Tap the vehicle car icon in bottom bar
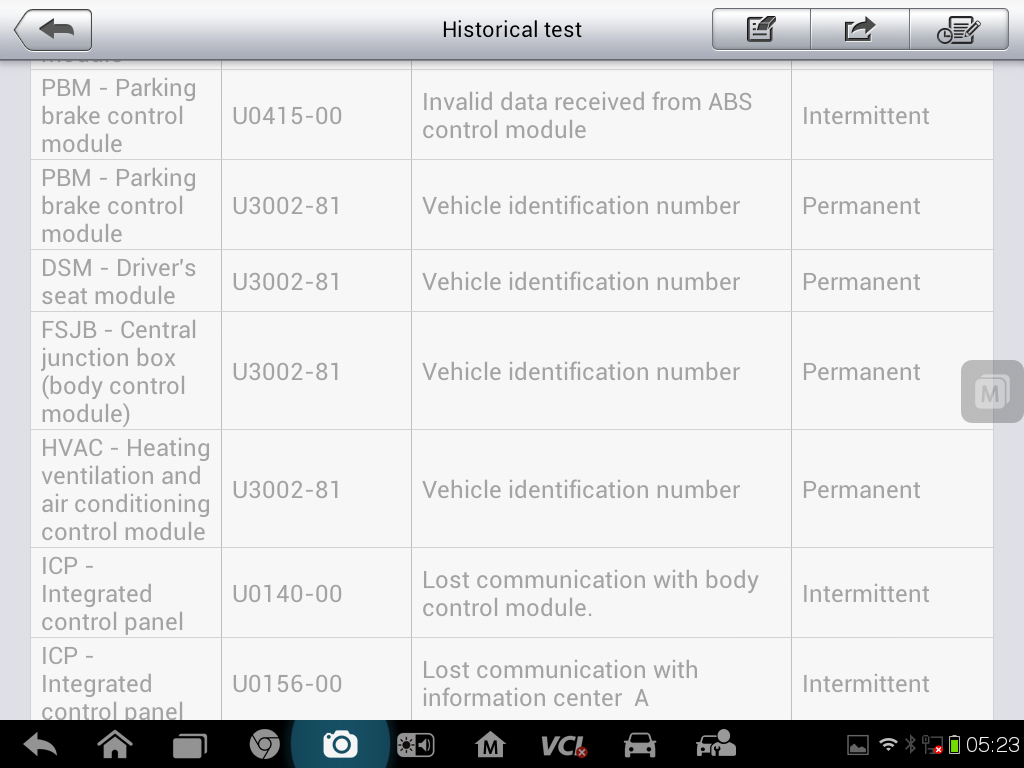This screenshot has height=768, width=1024. point(639,744)
